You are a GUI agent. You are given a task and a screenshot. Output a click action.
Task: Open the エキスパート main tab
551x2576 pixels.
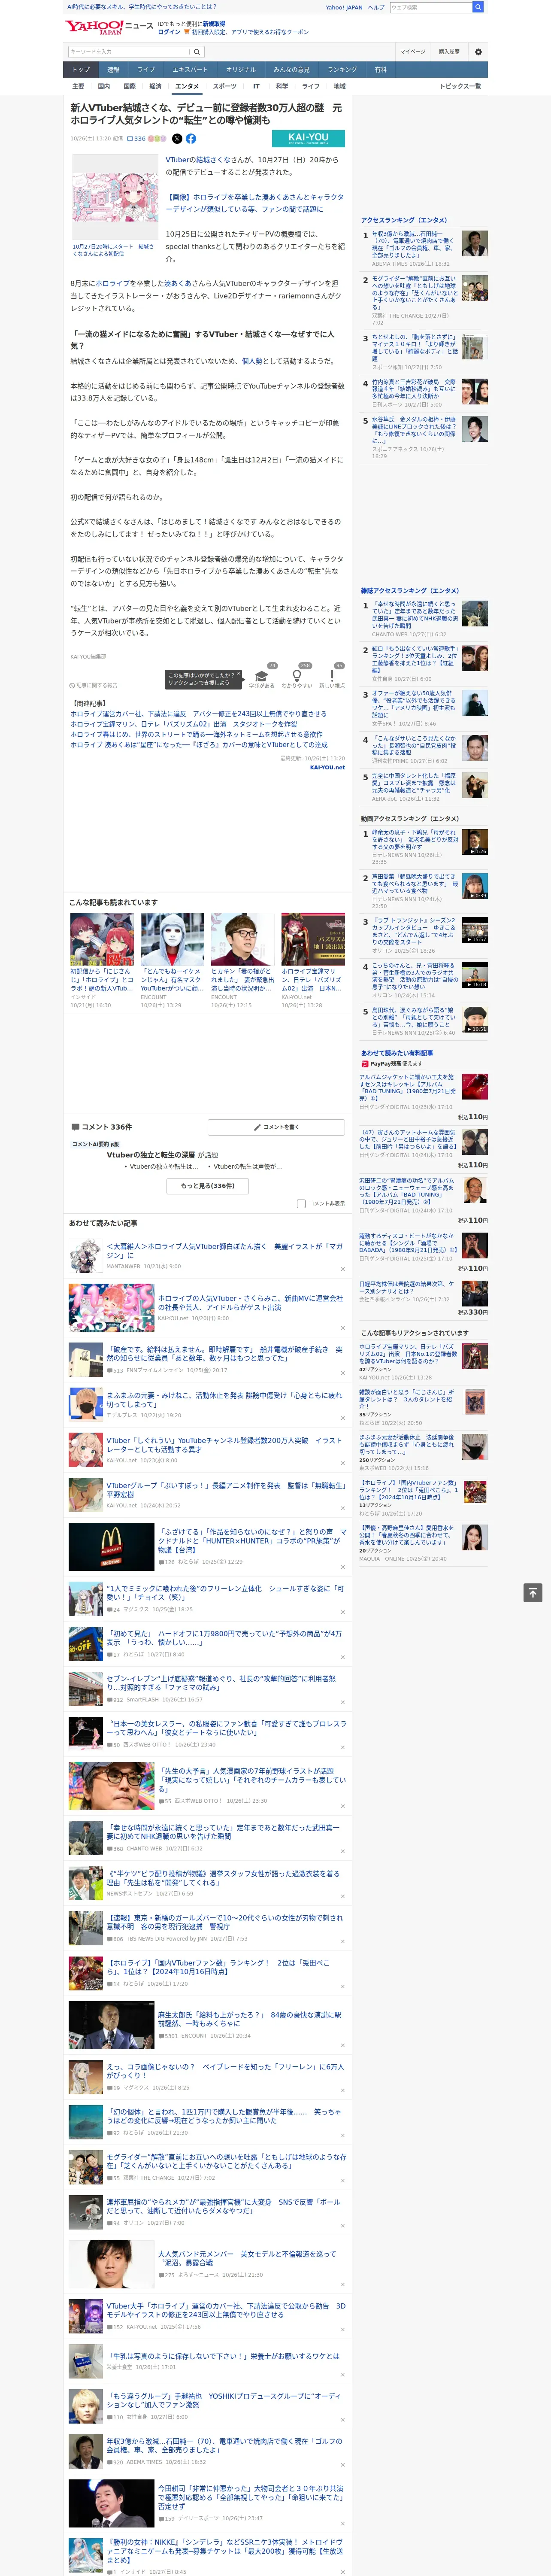(x=190, y=70)
